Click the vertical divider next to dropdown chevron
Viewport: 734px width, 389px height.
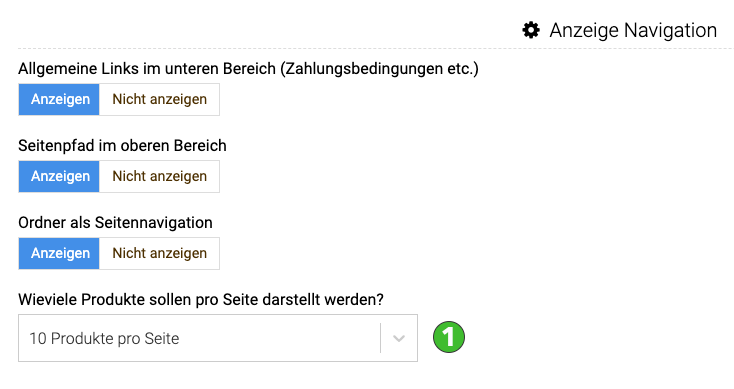tap(381, 338)
